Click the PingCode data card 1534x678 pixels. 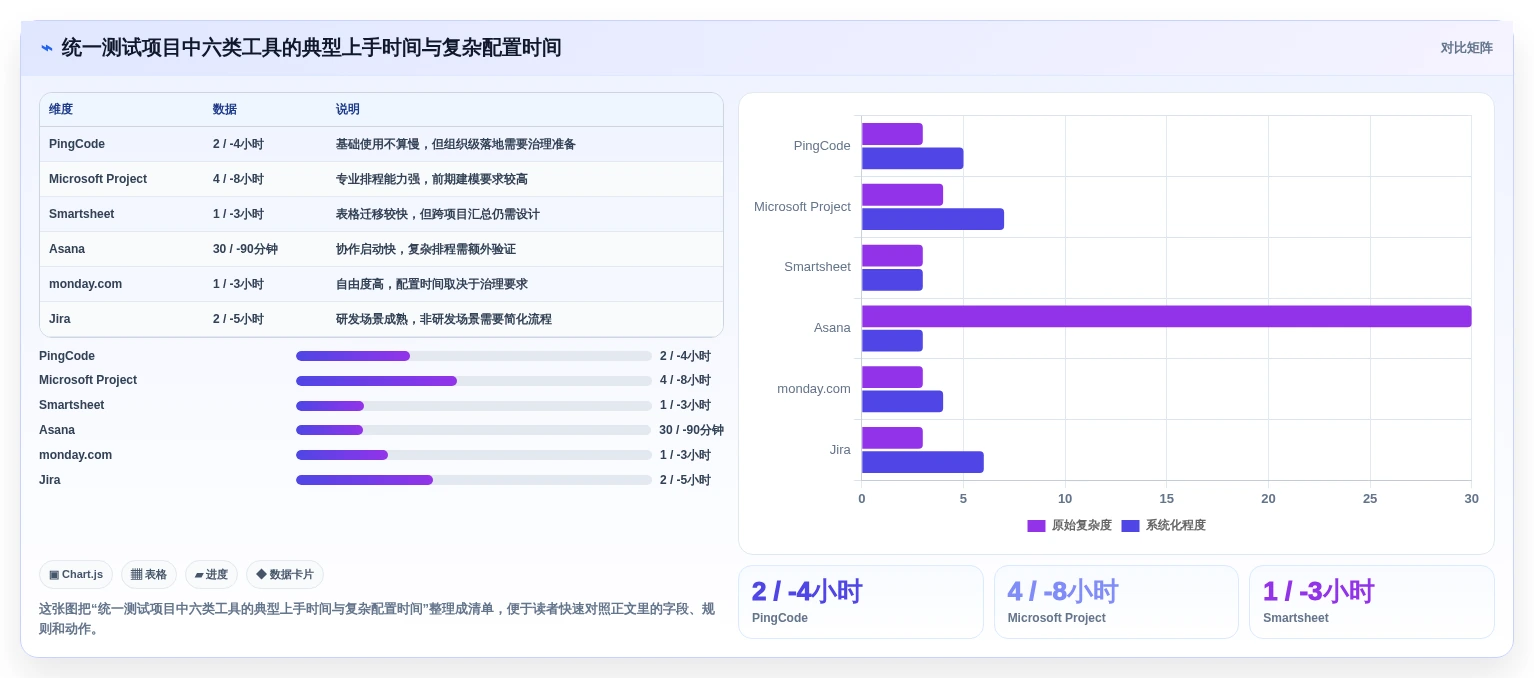pos(861,602)
